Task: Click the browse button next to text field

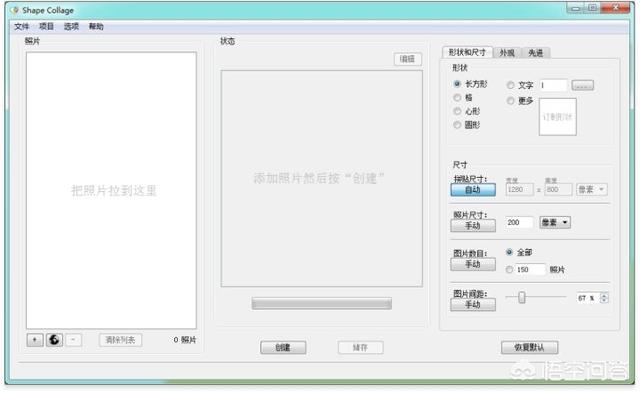Action: 582,85
